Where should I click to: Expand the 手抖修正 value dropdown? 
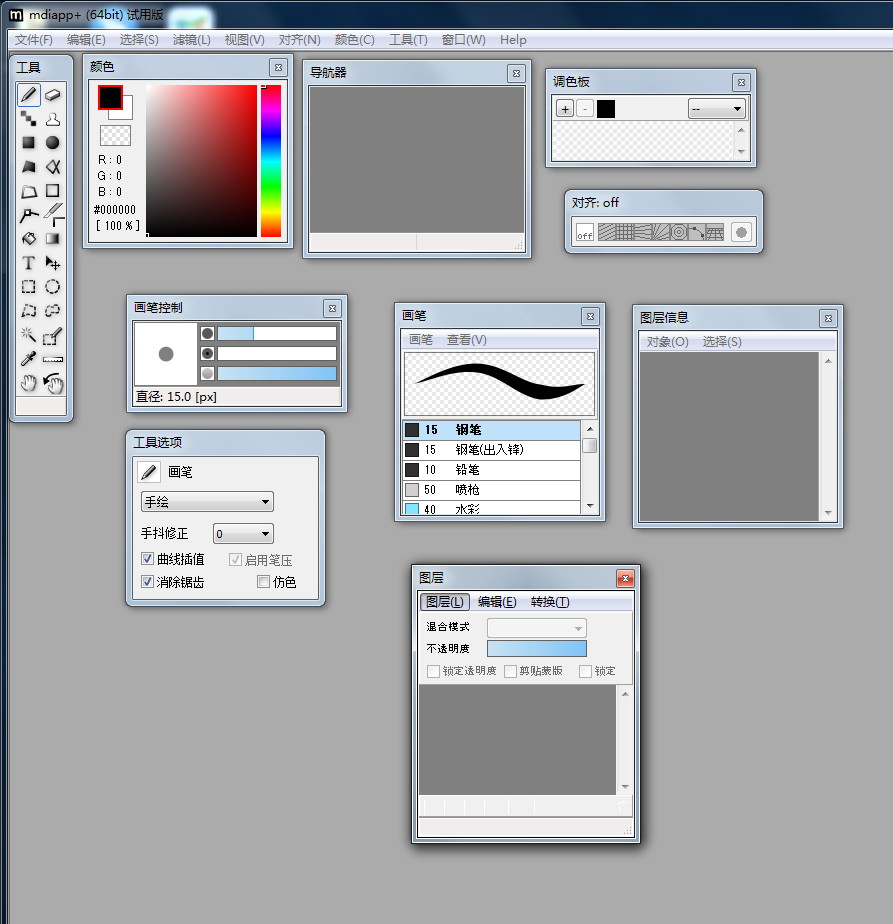[x=243, y=534]
